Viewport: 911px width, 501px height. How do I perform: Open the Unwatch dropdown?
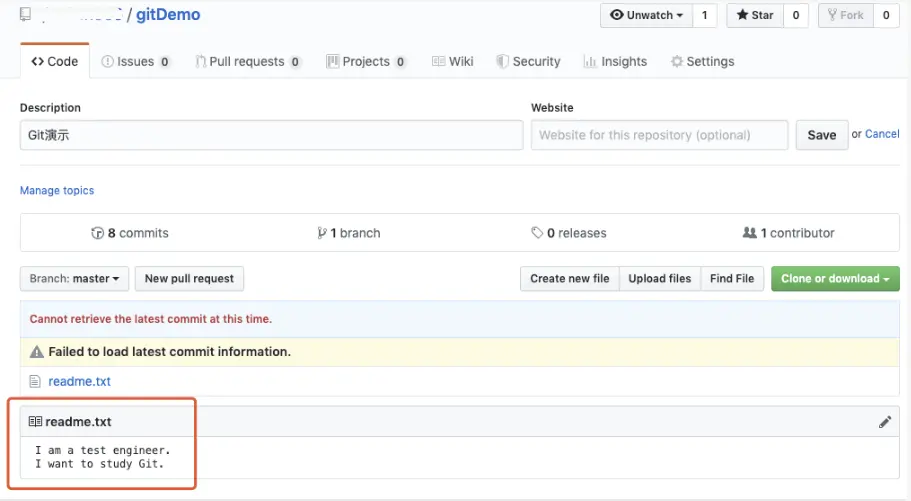[x=646, y=15]
